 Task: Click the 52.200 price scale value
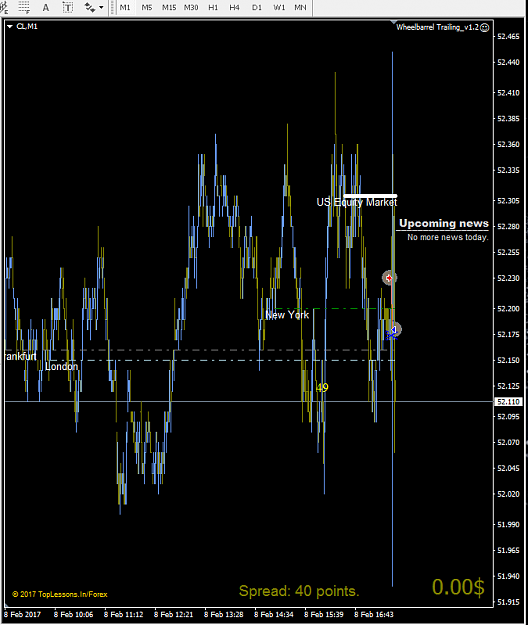(508, 309)
